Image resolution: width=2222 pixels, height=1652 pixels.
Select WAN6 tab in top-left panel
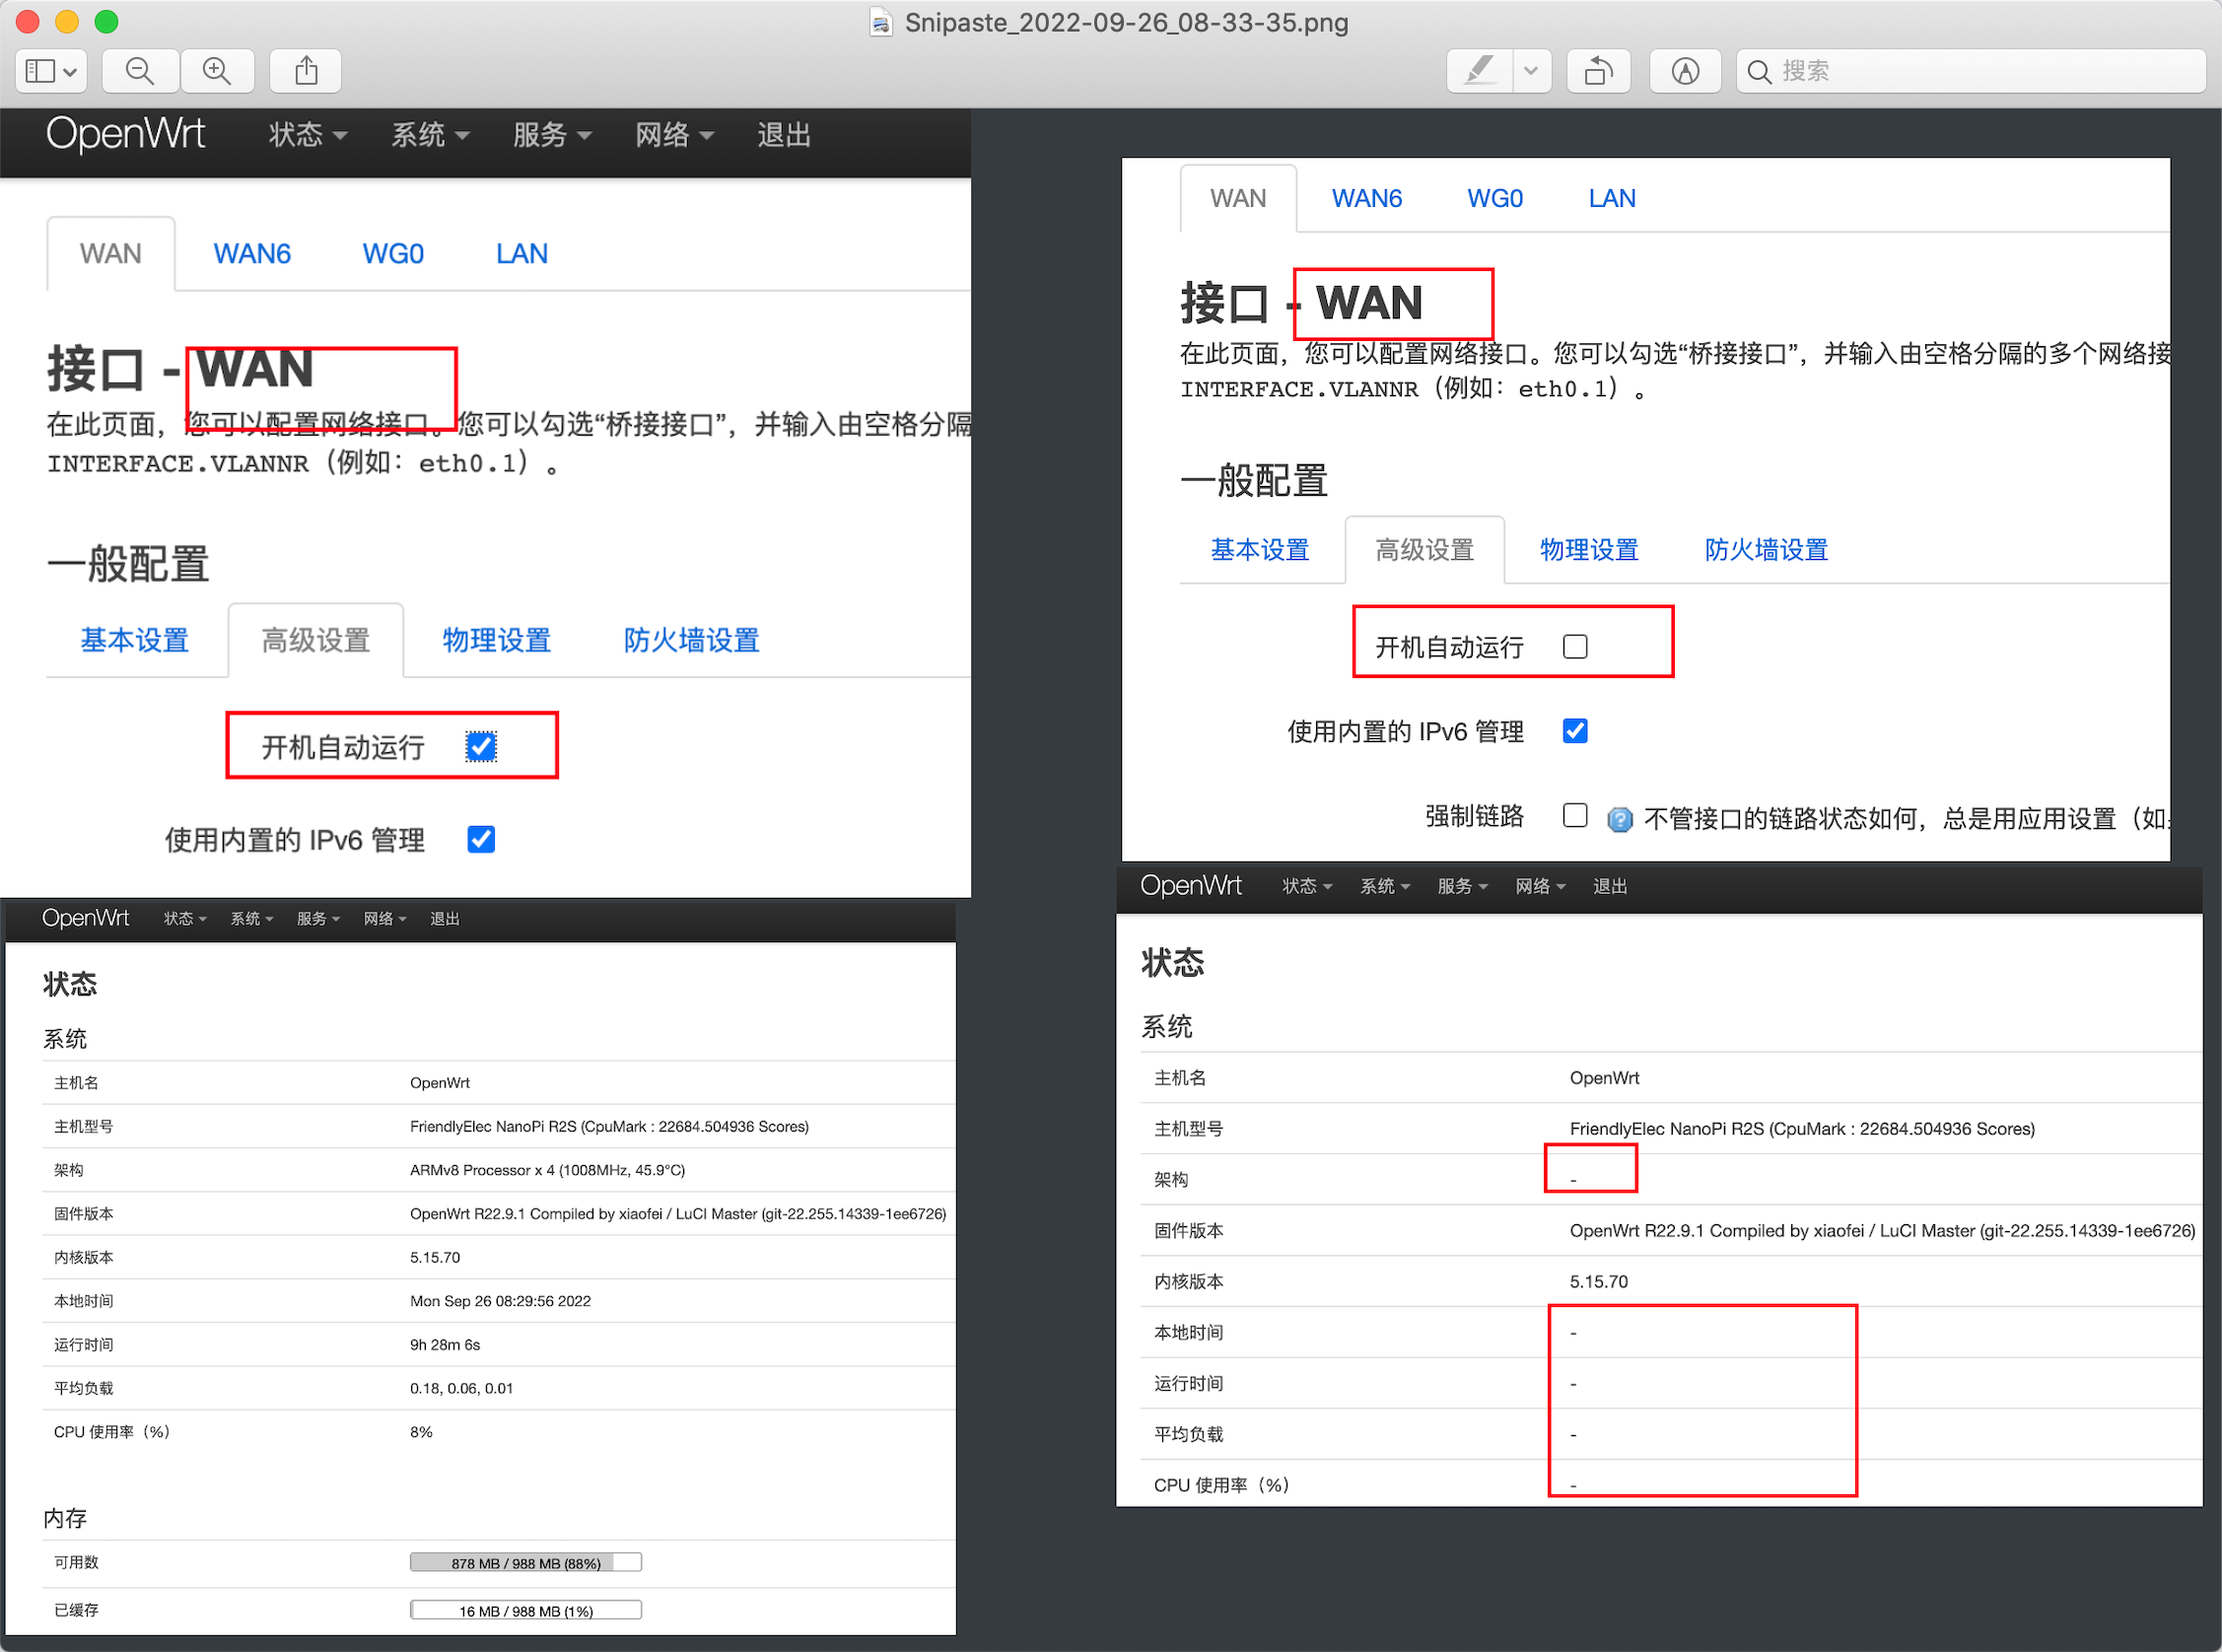[252, 254]
